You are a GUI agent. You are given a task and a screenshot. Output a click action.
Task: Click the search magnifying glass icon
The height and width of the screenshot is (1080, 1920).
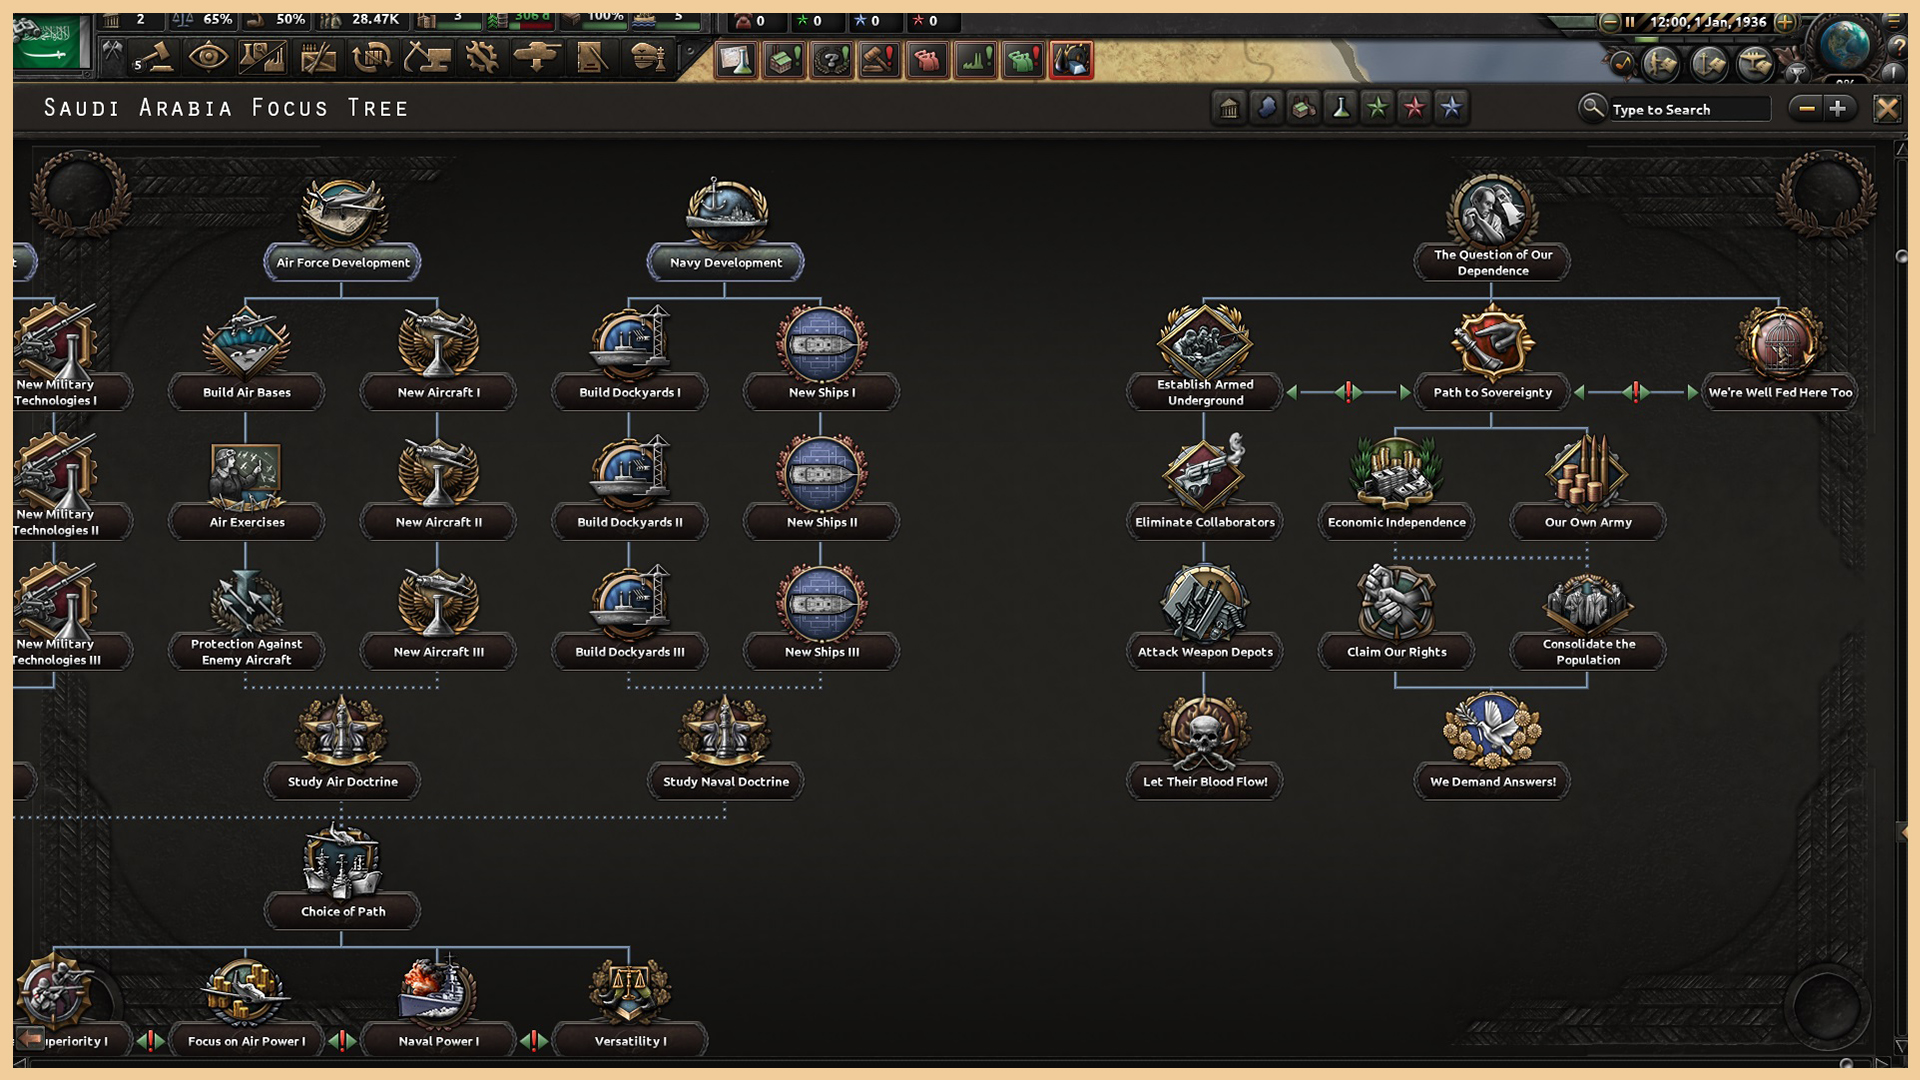pos(1592,107)
